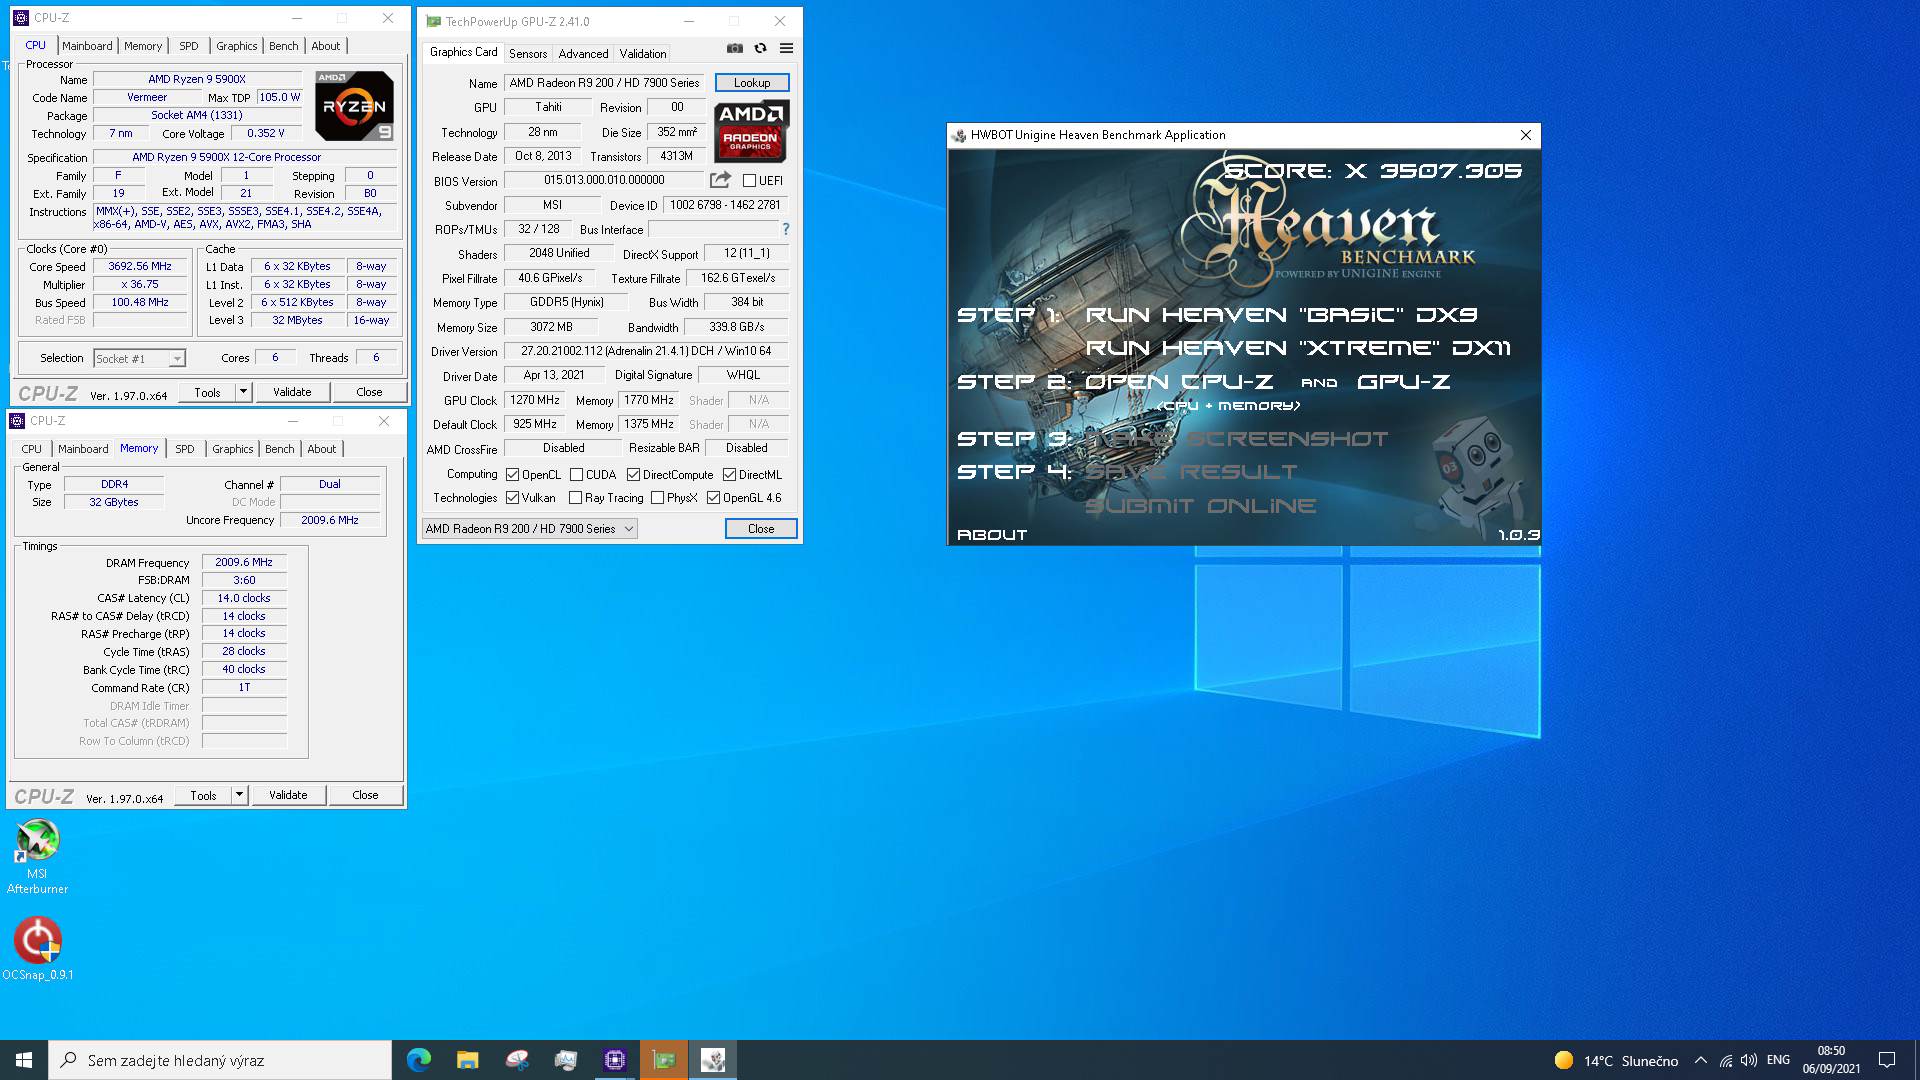This screenshot has width=1920, height=1080.
Task: Toggle the CUDA checkbox
Action: 576,475
